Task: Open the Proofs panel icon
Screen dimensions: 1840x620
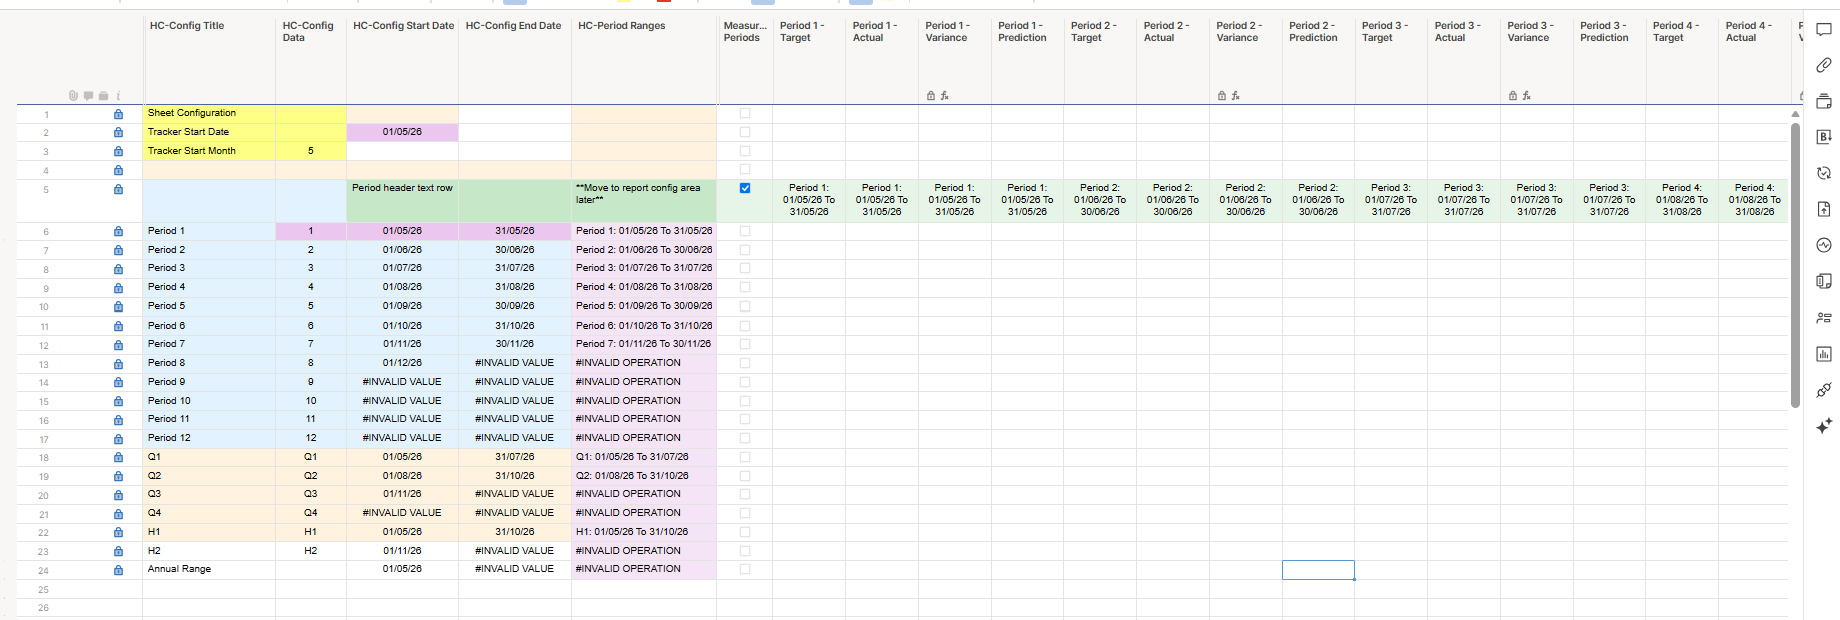Action: point(1824,101)
